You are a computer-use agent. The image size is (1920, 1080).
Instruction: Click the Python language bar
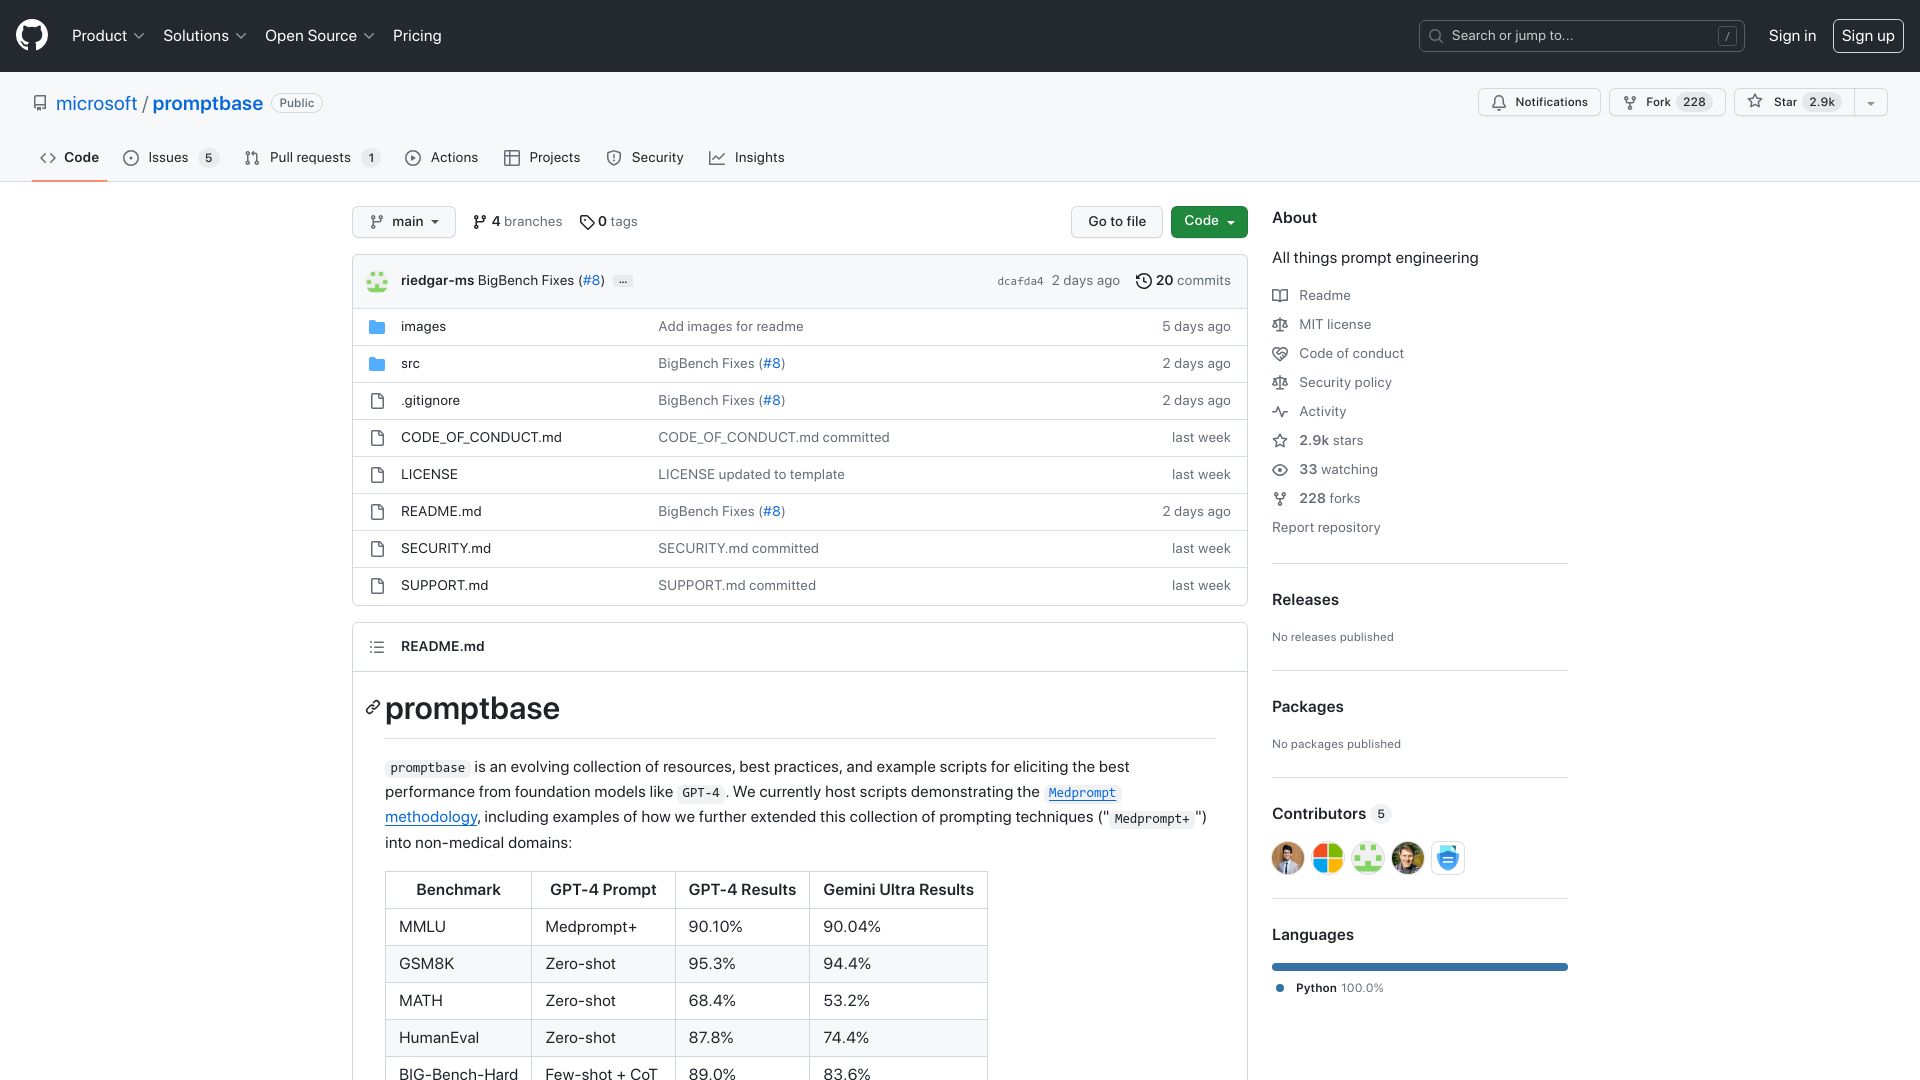pyautogui.click(x=1420, y=967)
